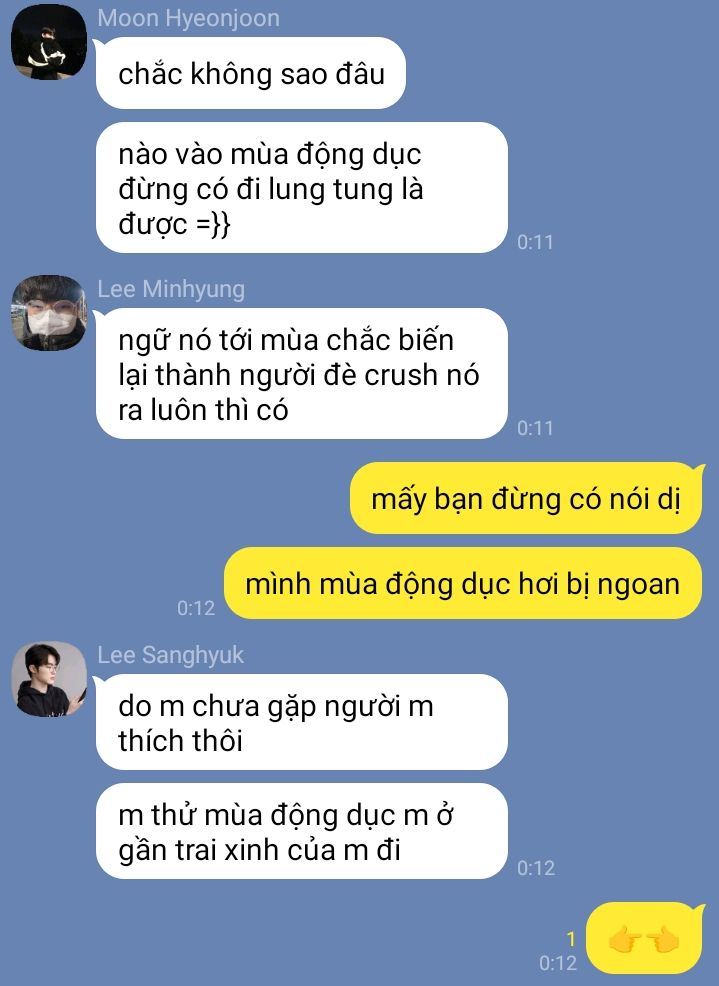
Task: Tap the 0:11 timestamp beside Lee Minhyung's message
Action: (x=535, y=428)
